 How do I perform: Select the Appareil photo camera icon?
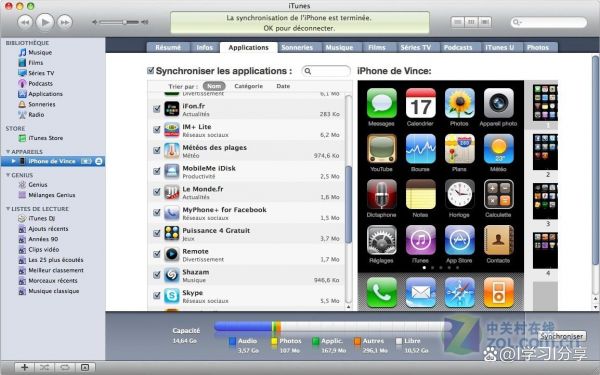coord(499,103)
